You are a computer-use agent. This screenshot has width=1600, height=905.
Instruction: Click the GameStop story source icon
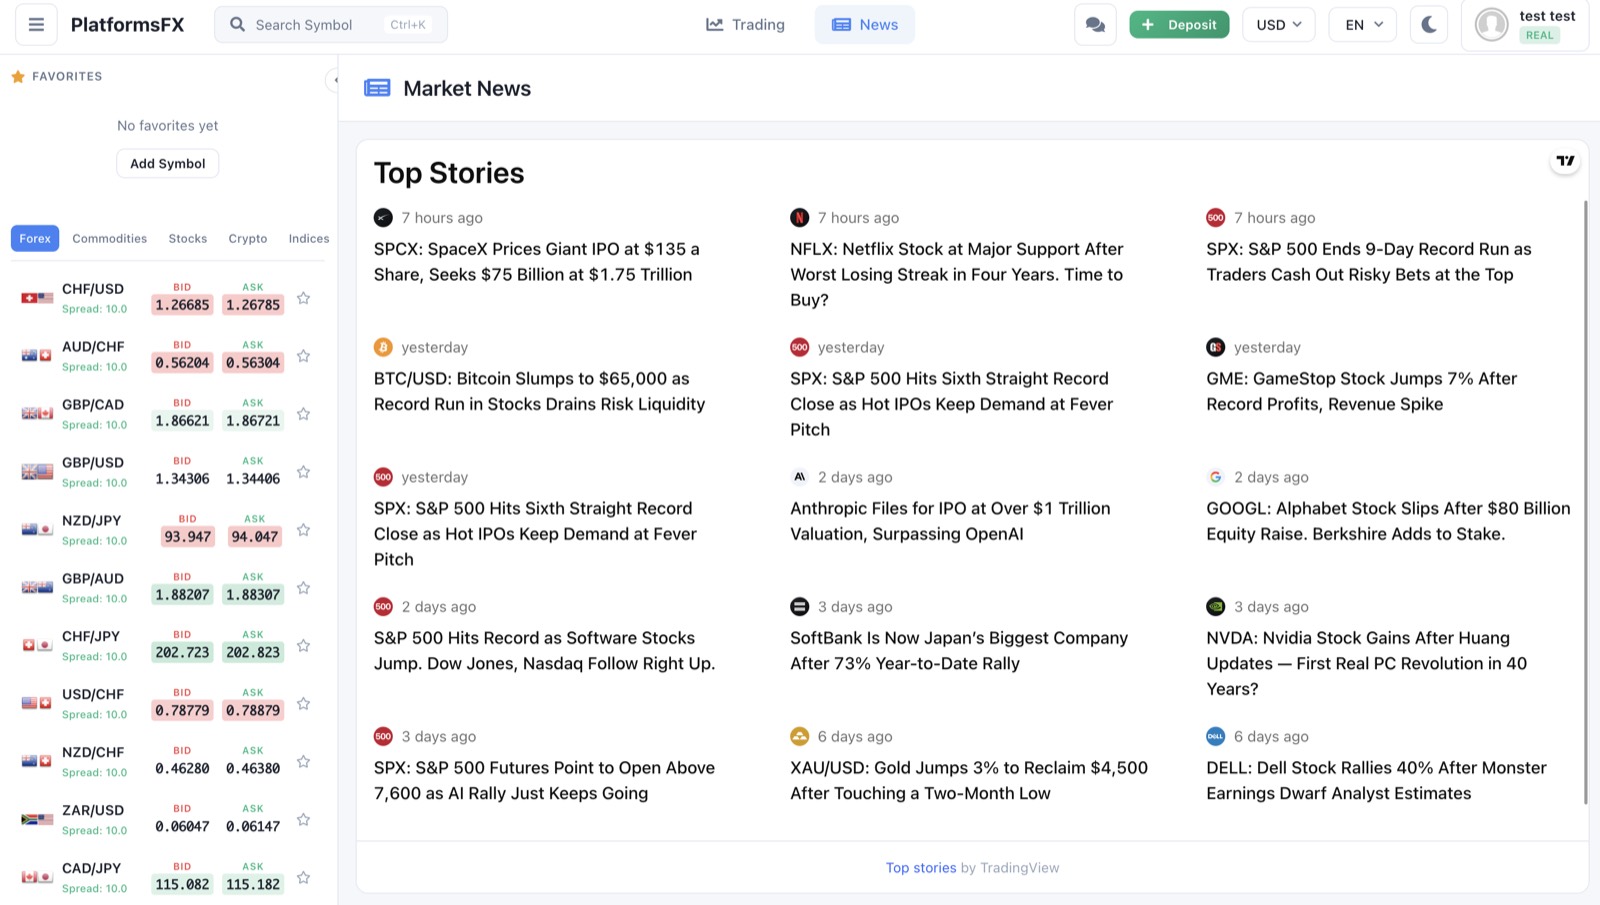pyautogui.click(x=1215, y=347)
